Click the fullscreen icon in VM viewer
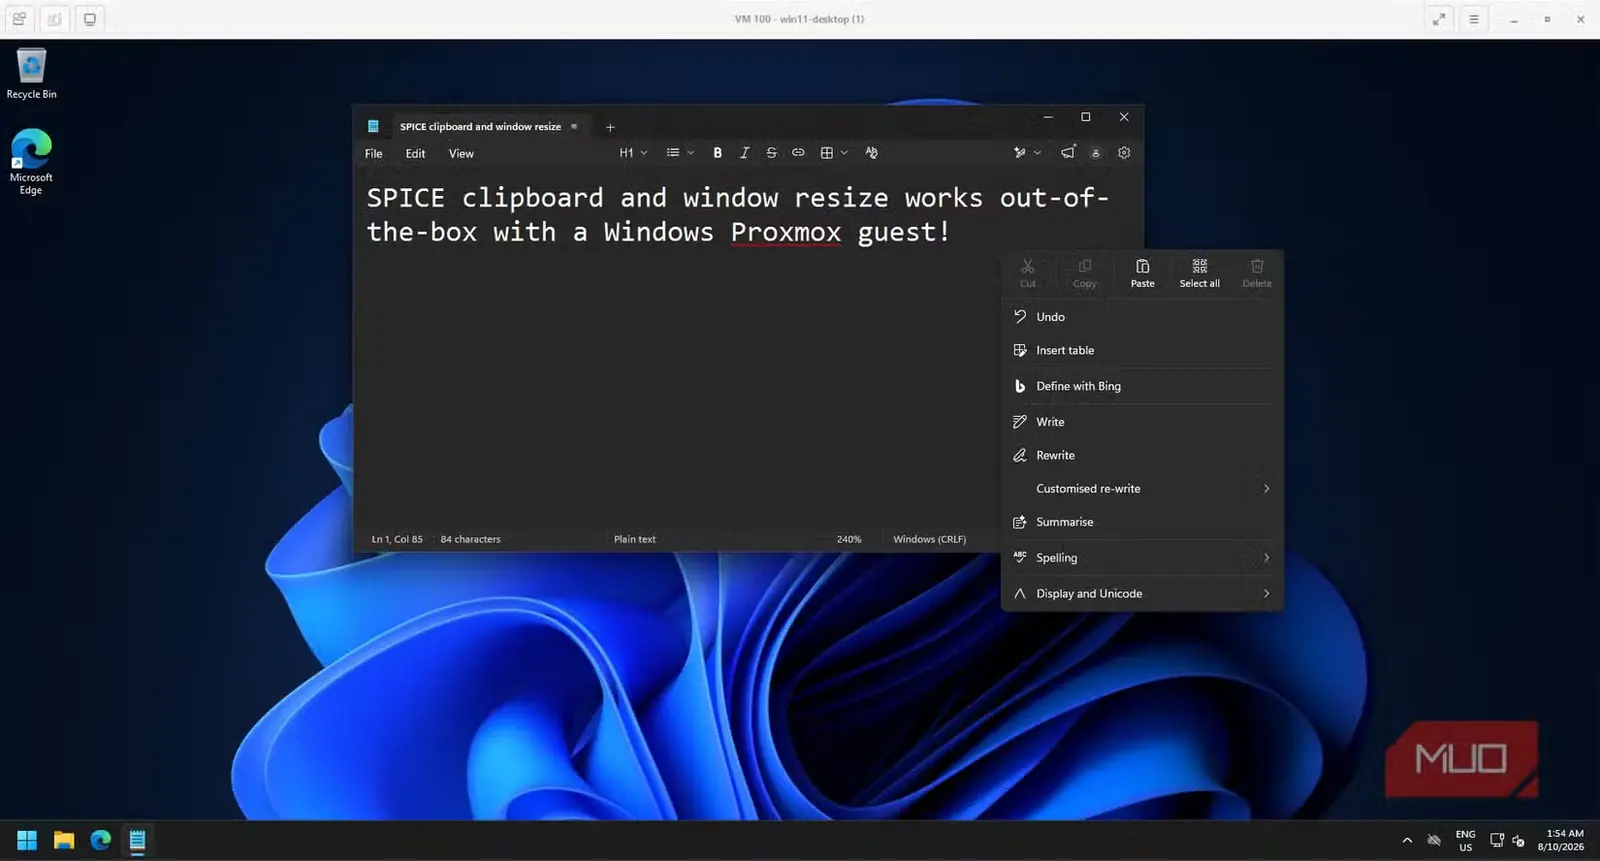The image size is (1600, 861). (1439, 19)
